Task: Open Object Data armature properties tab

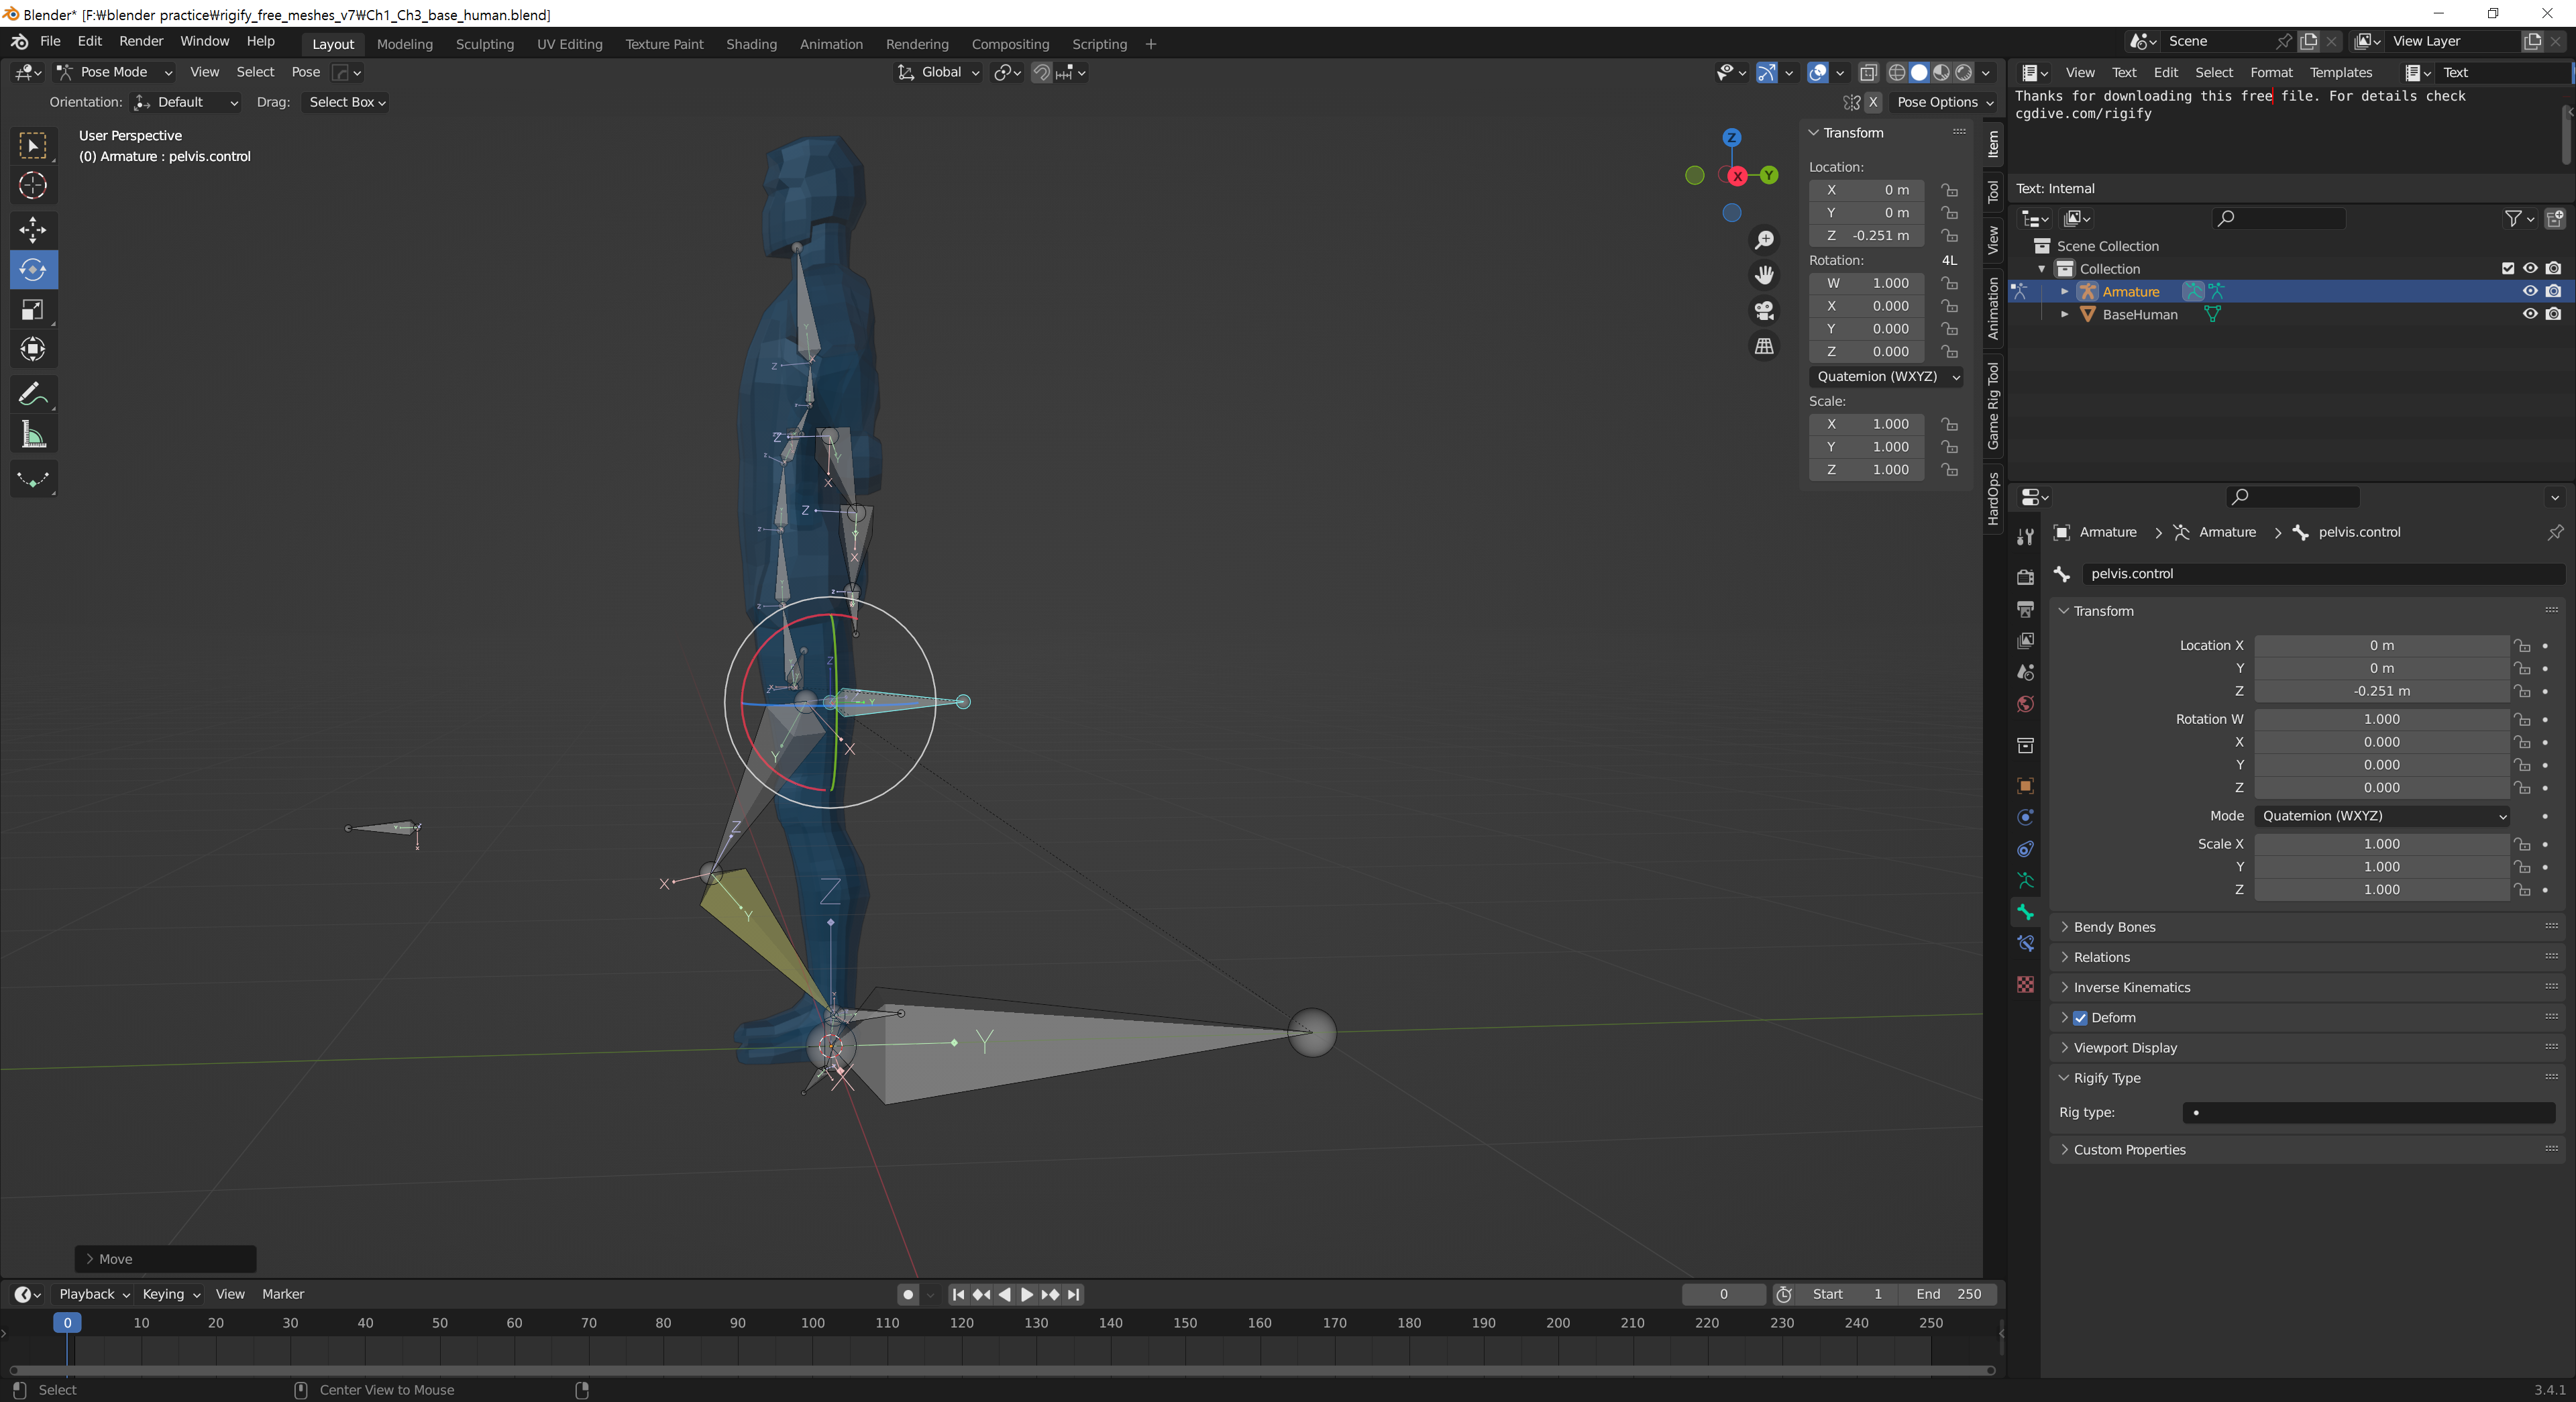Action: tap(2025, 880)
